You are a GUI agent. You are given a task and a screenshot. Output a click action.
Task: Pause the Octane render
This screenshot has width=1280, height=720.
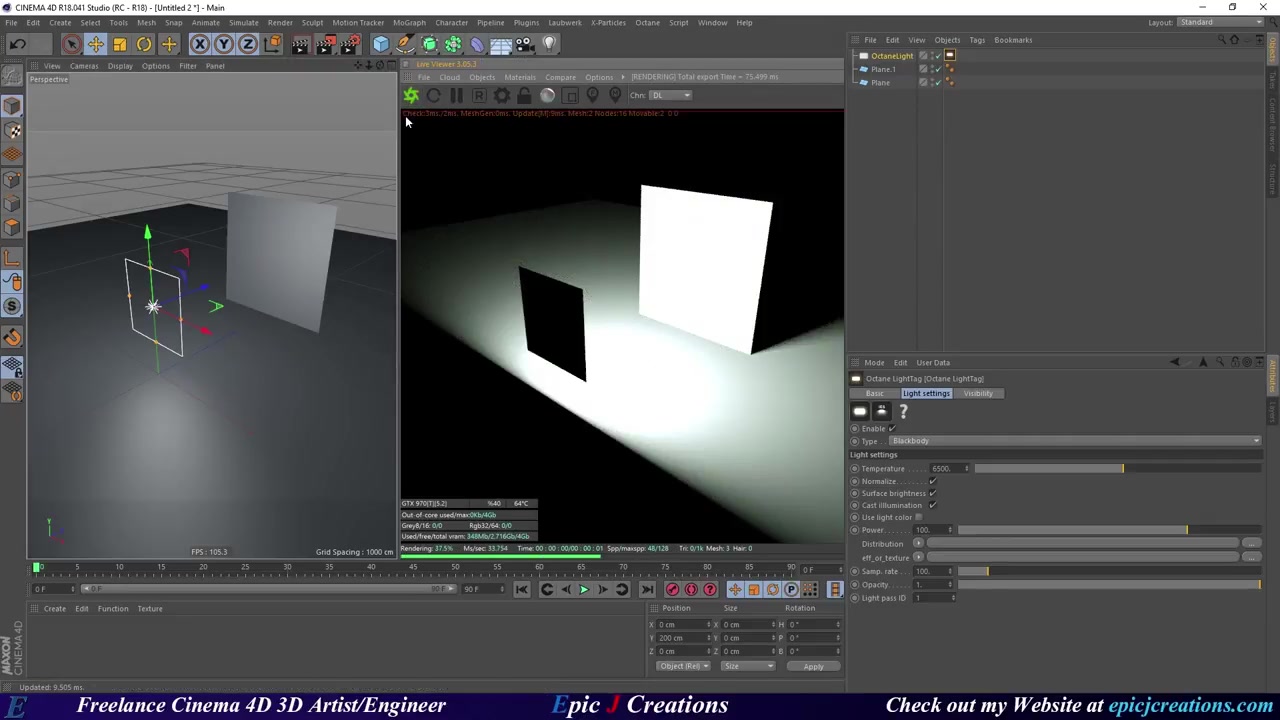pos(456,95)
